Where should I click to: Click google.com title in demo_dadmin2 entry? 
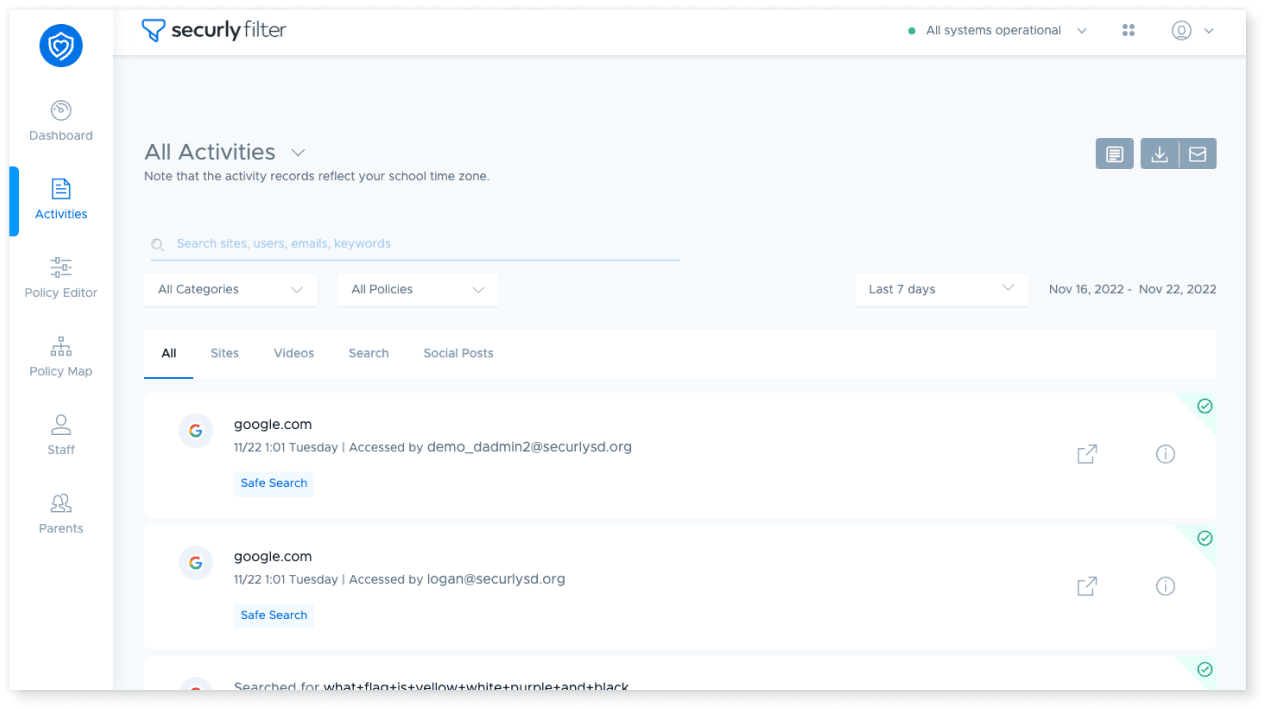coord(273,425)
